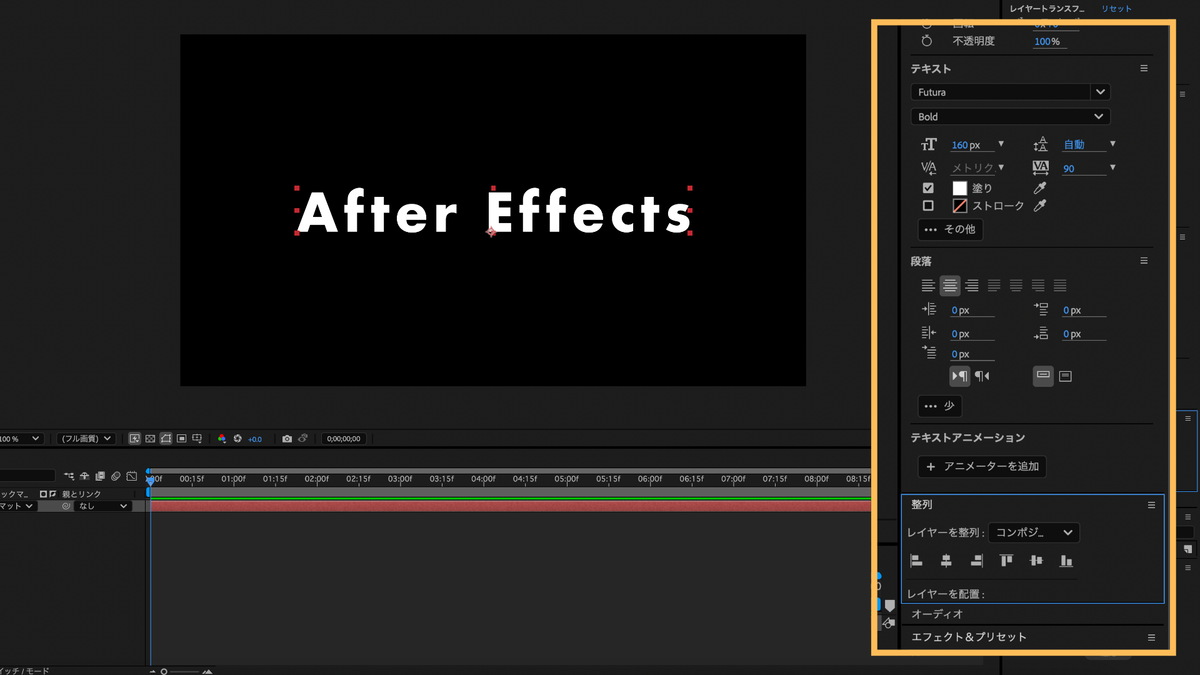Align layer to bottom edge in 整列 panel
This screenshot has height=675, width=1200.
1067,561
